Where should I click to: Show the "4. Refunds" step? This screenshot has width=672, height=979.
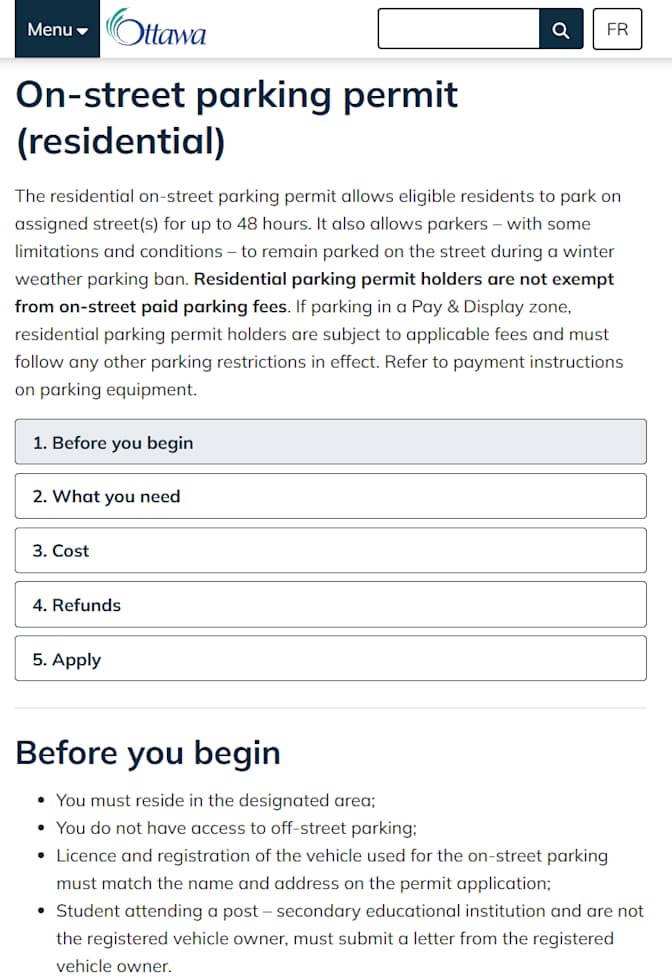(x=330, y=604)
